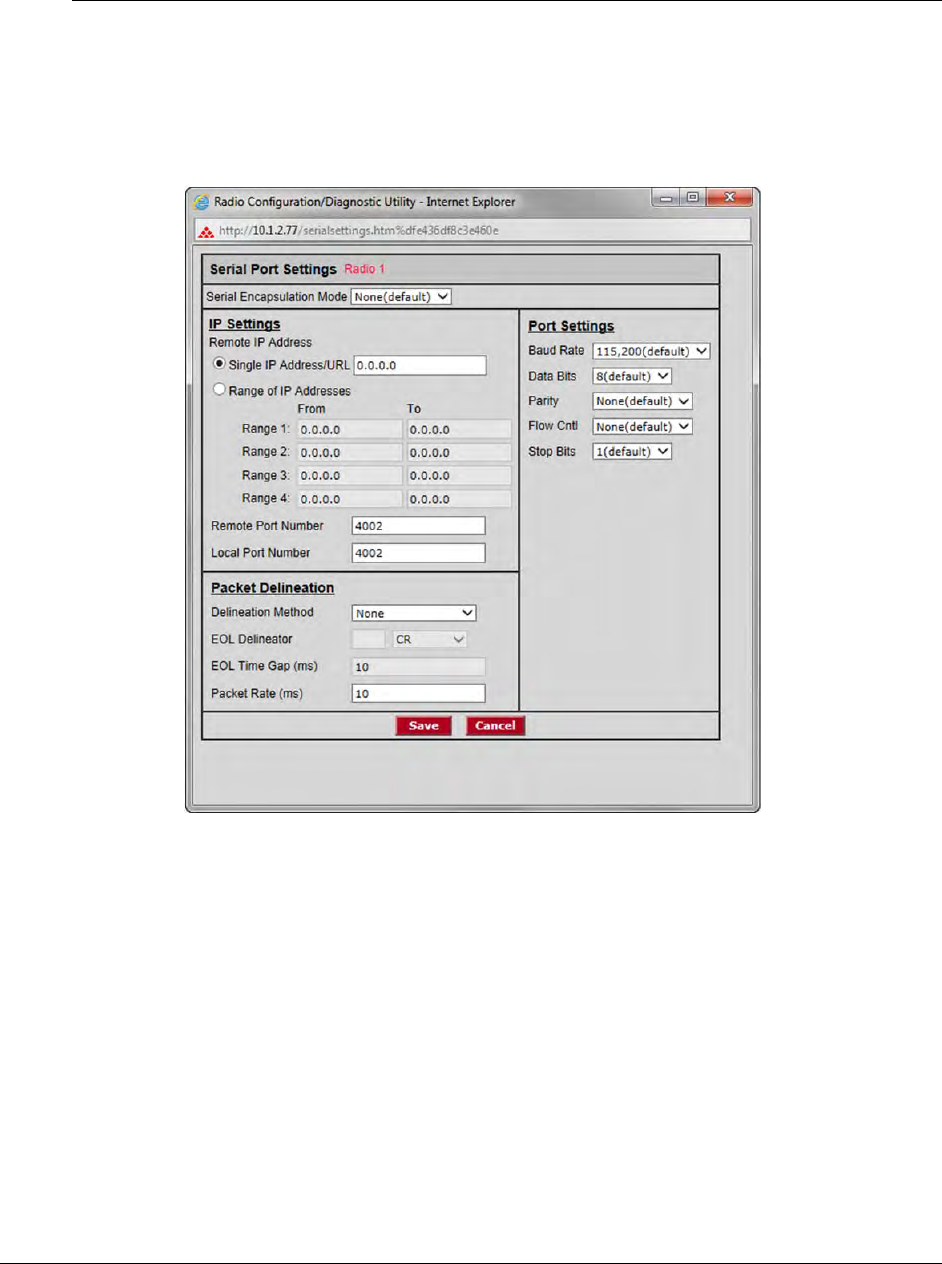Open the Stop Bits dropdown
Screen dimensions: 942x1264
[631, 451]
